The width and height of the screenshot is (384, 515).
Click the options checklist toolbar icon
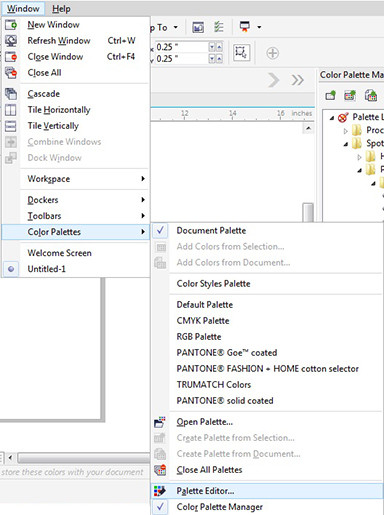(x=219, y=27)
